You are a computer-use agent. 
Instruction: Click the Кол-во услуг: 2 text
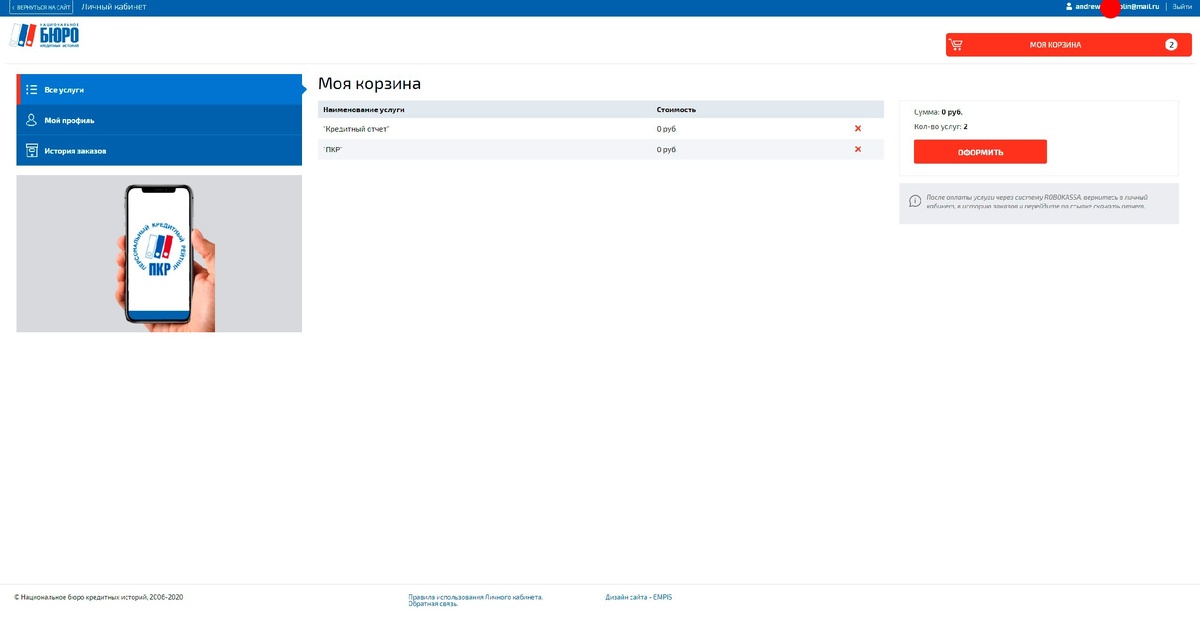point(941,127)
